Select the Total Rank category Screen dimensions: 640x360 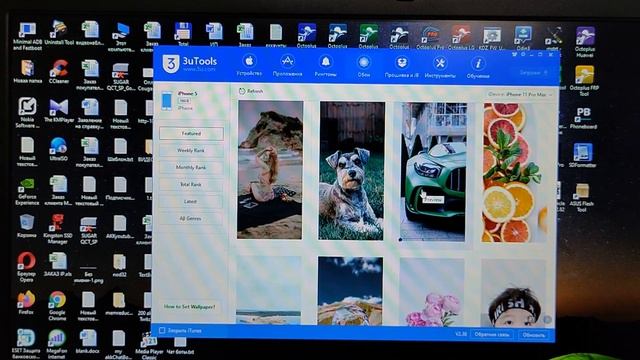click(x=191, y=184)
